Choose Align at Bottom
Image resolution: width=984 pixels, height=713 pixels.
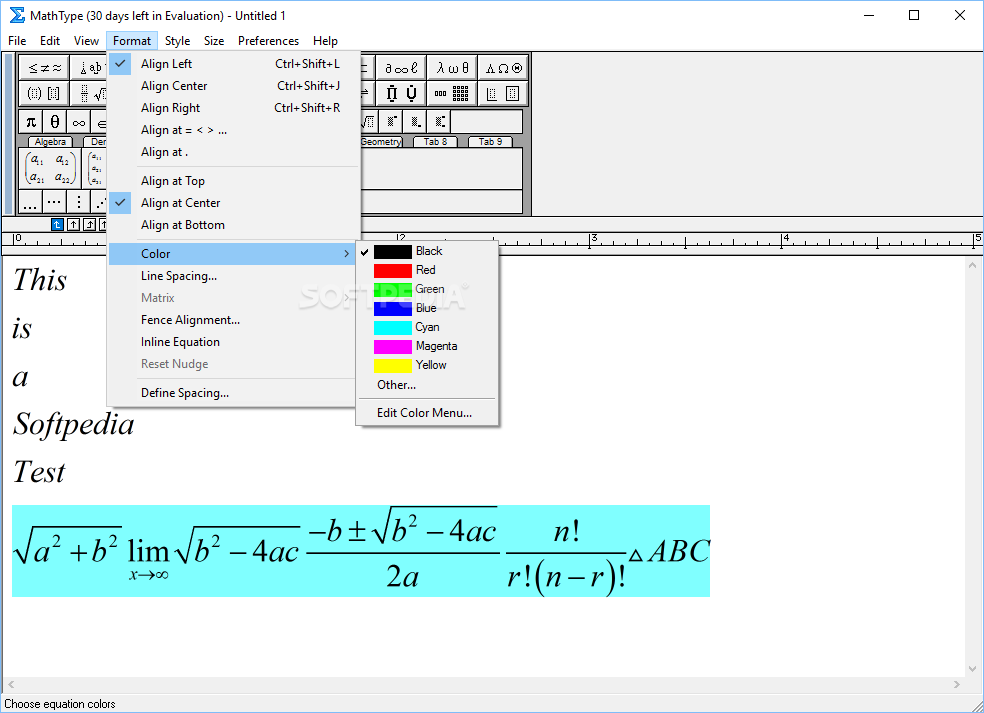tap(233, 225)
